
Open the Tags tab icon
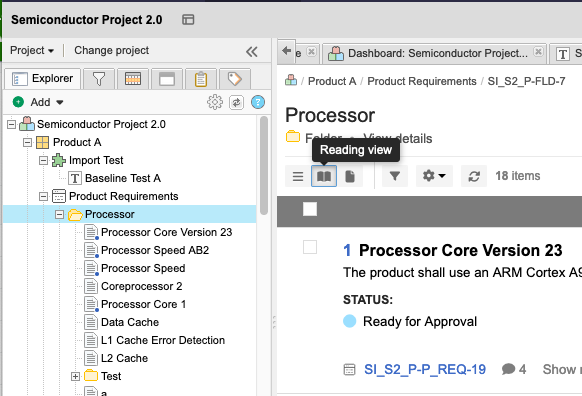pyautogui.click(x=235, y=79)
